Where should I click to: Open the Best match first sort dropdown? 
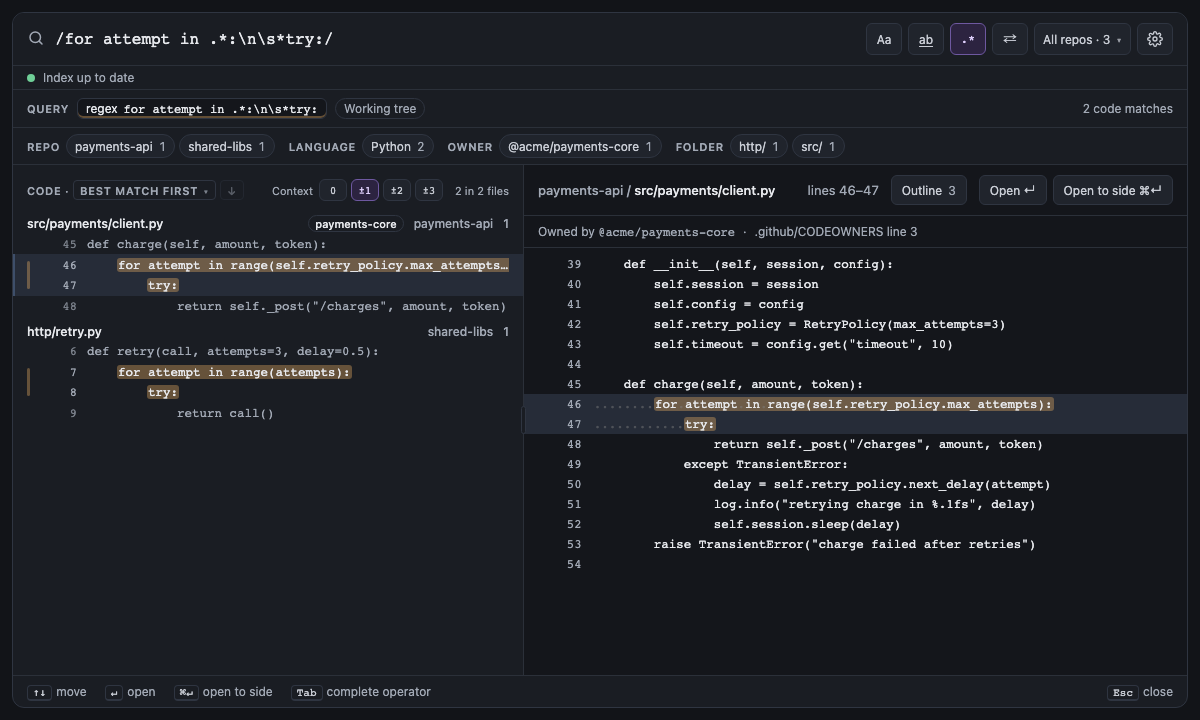[144, 191]
